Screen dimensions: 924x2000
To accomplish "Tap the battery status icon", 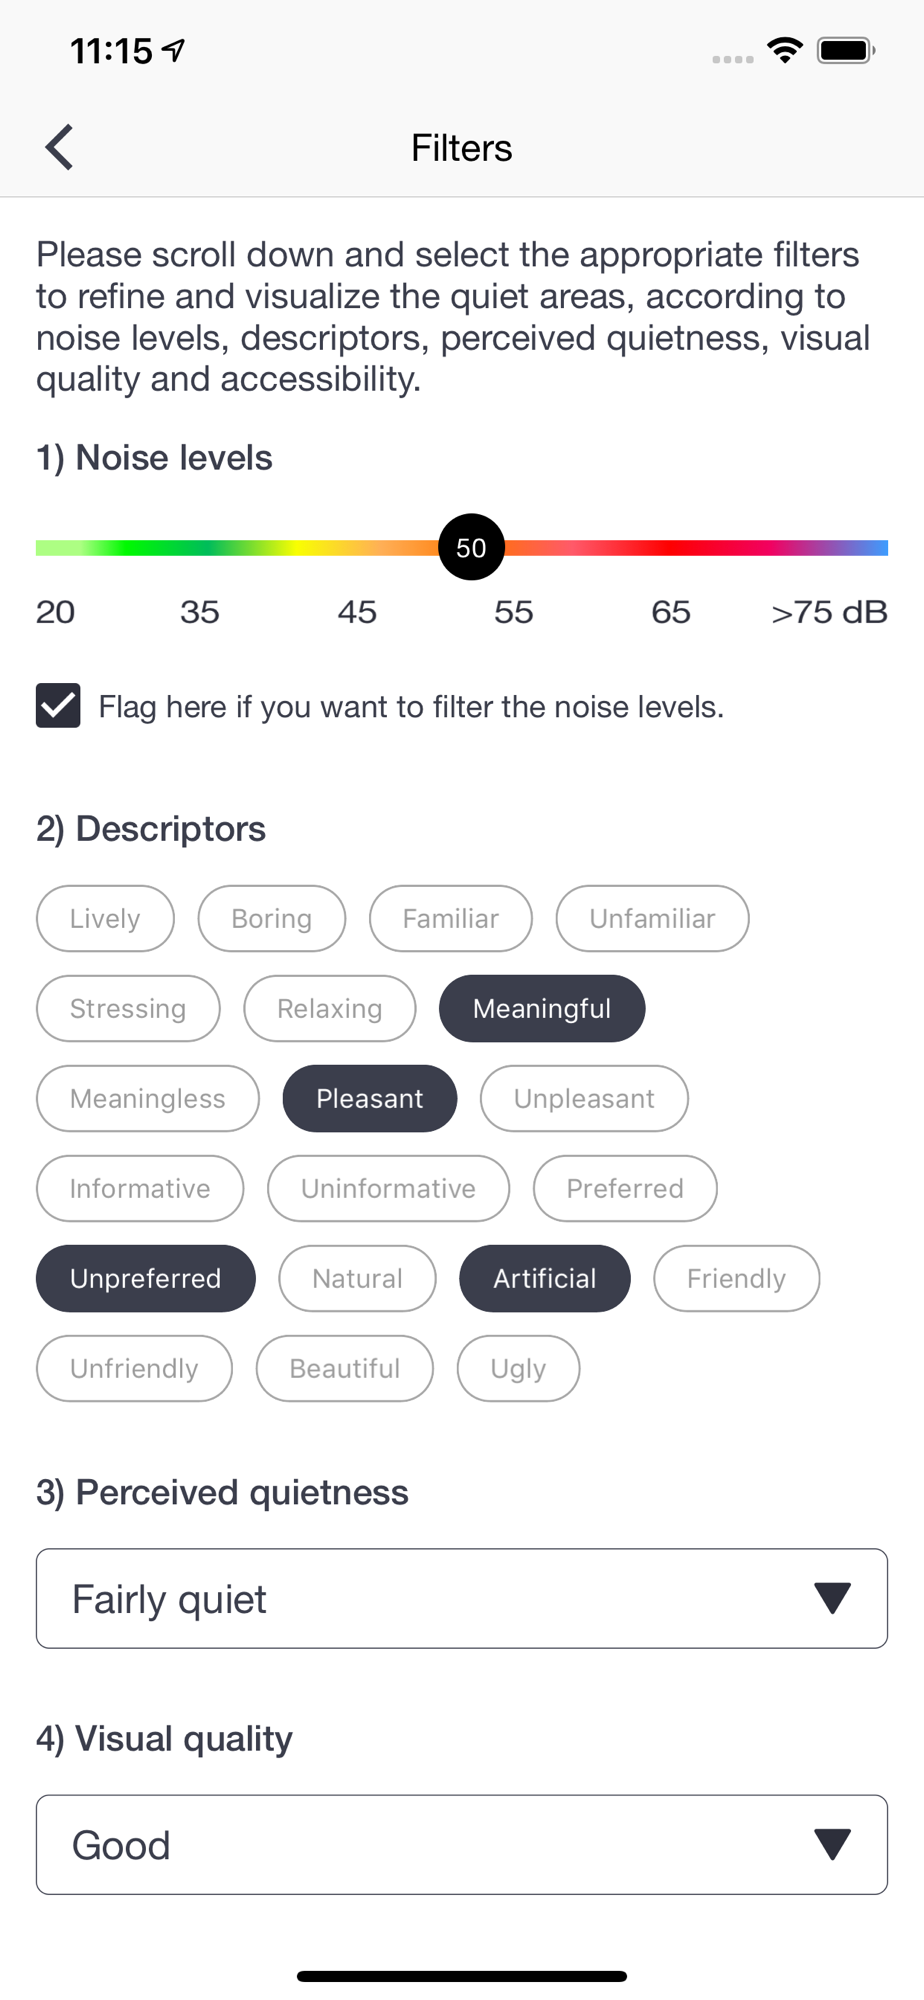I will coord(846,50).
